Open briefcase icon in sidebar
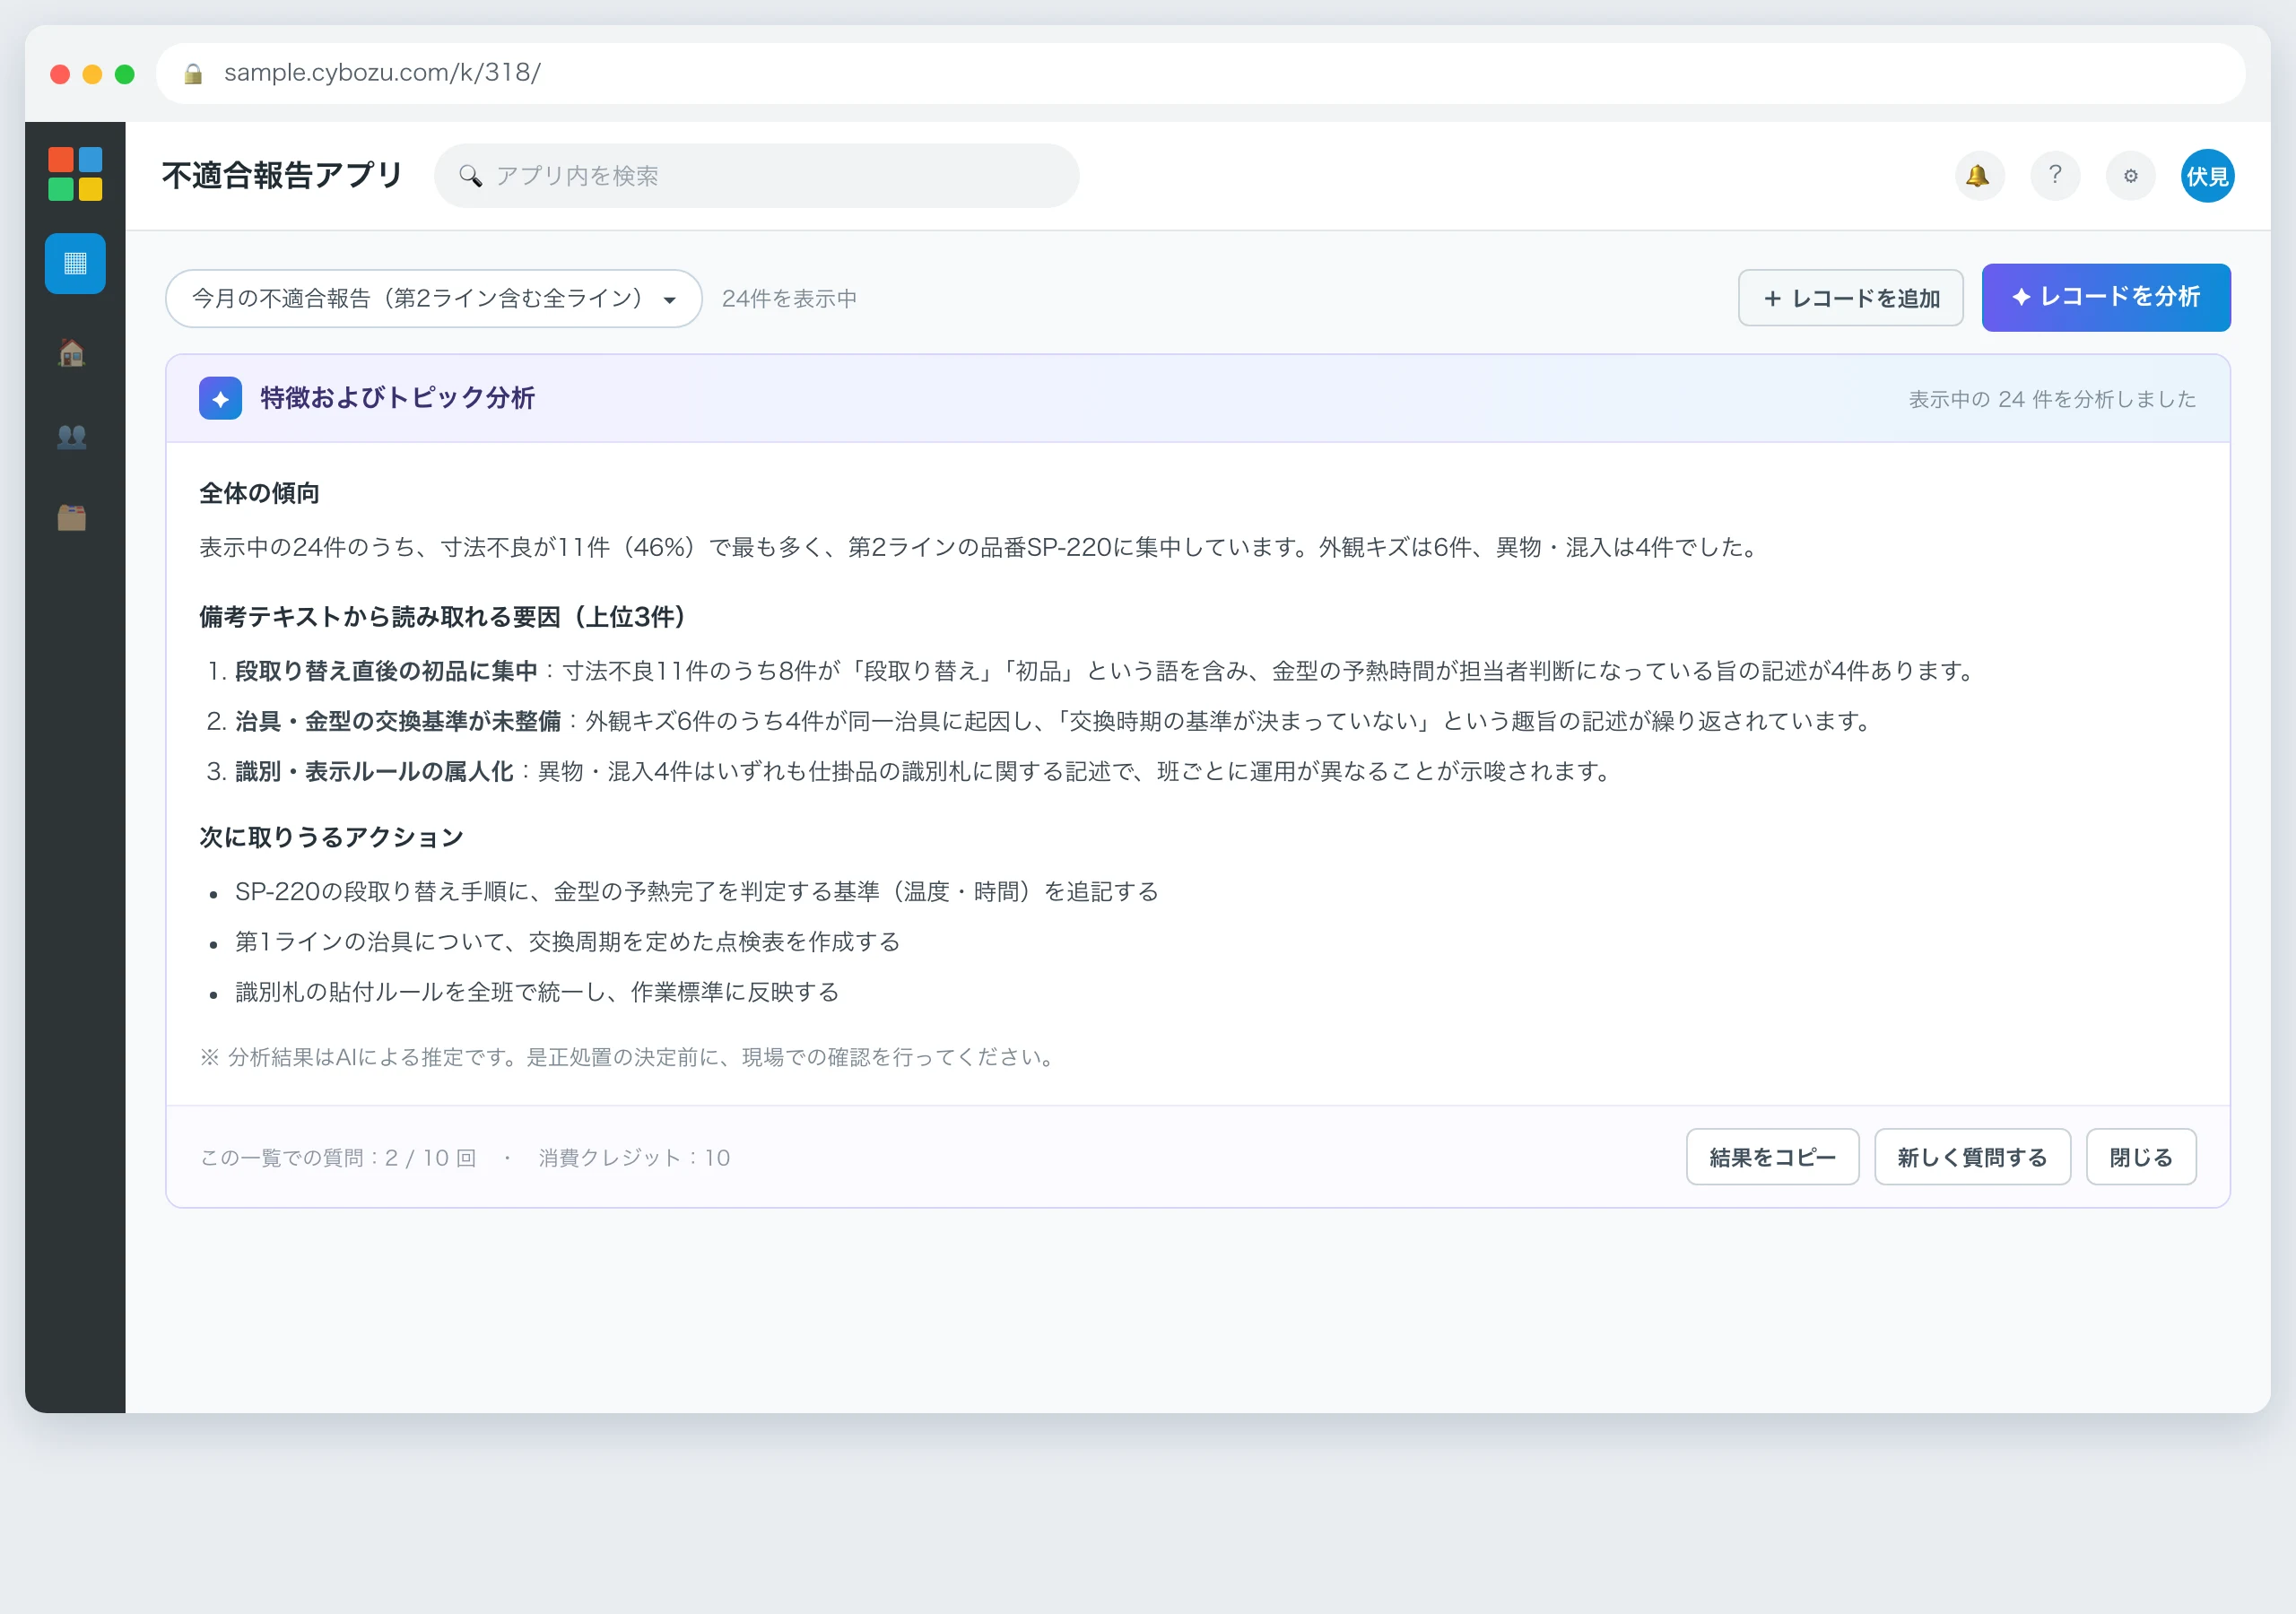The image size is (2296, 1614). coord(72,518)
